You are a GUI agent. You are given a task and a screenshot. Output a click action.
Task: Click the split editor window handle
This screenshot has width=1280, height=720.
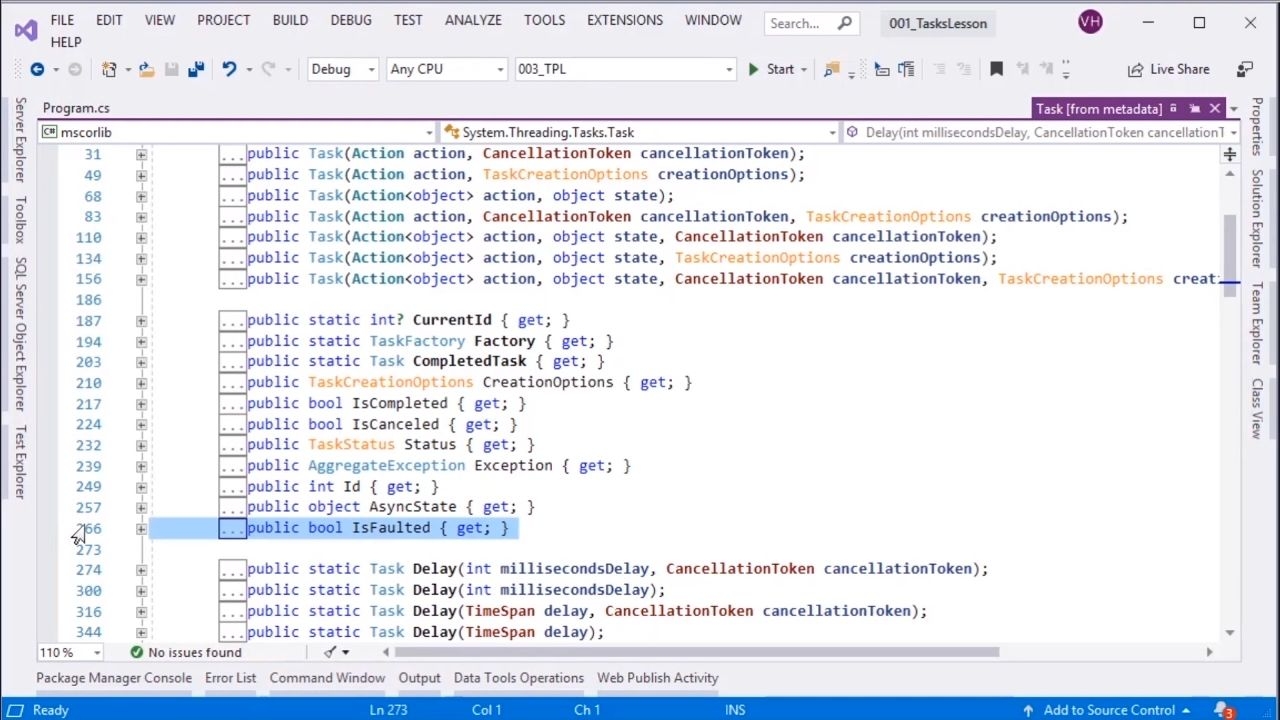point(1229,154)
